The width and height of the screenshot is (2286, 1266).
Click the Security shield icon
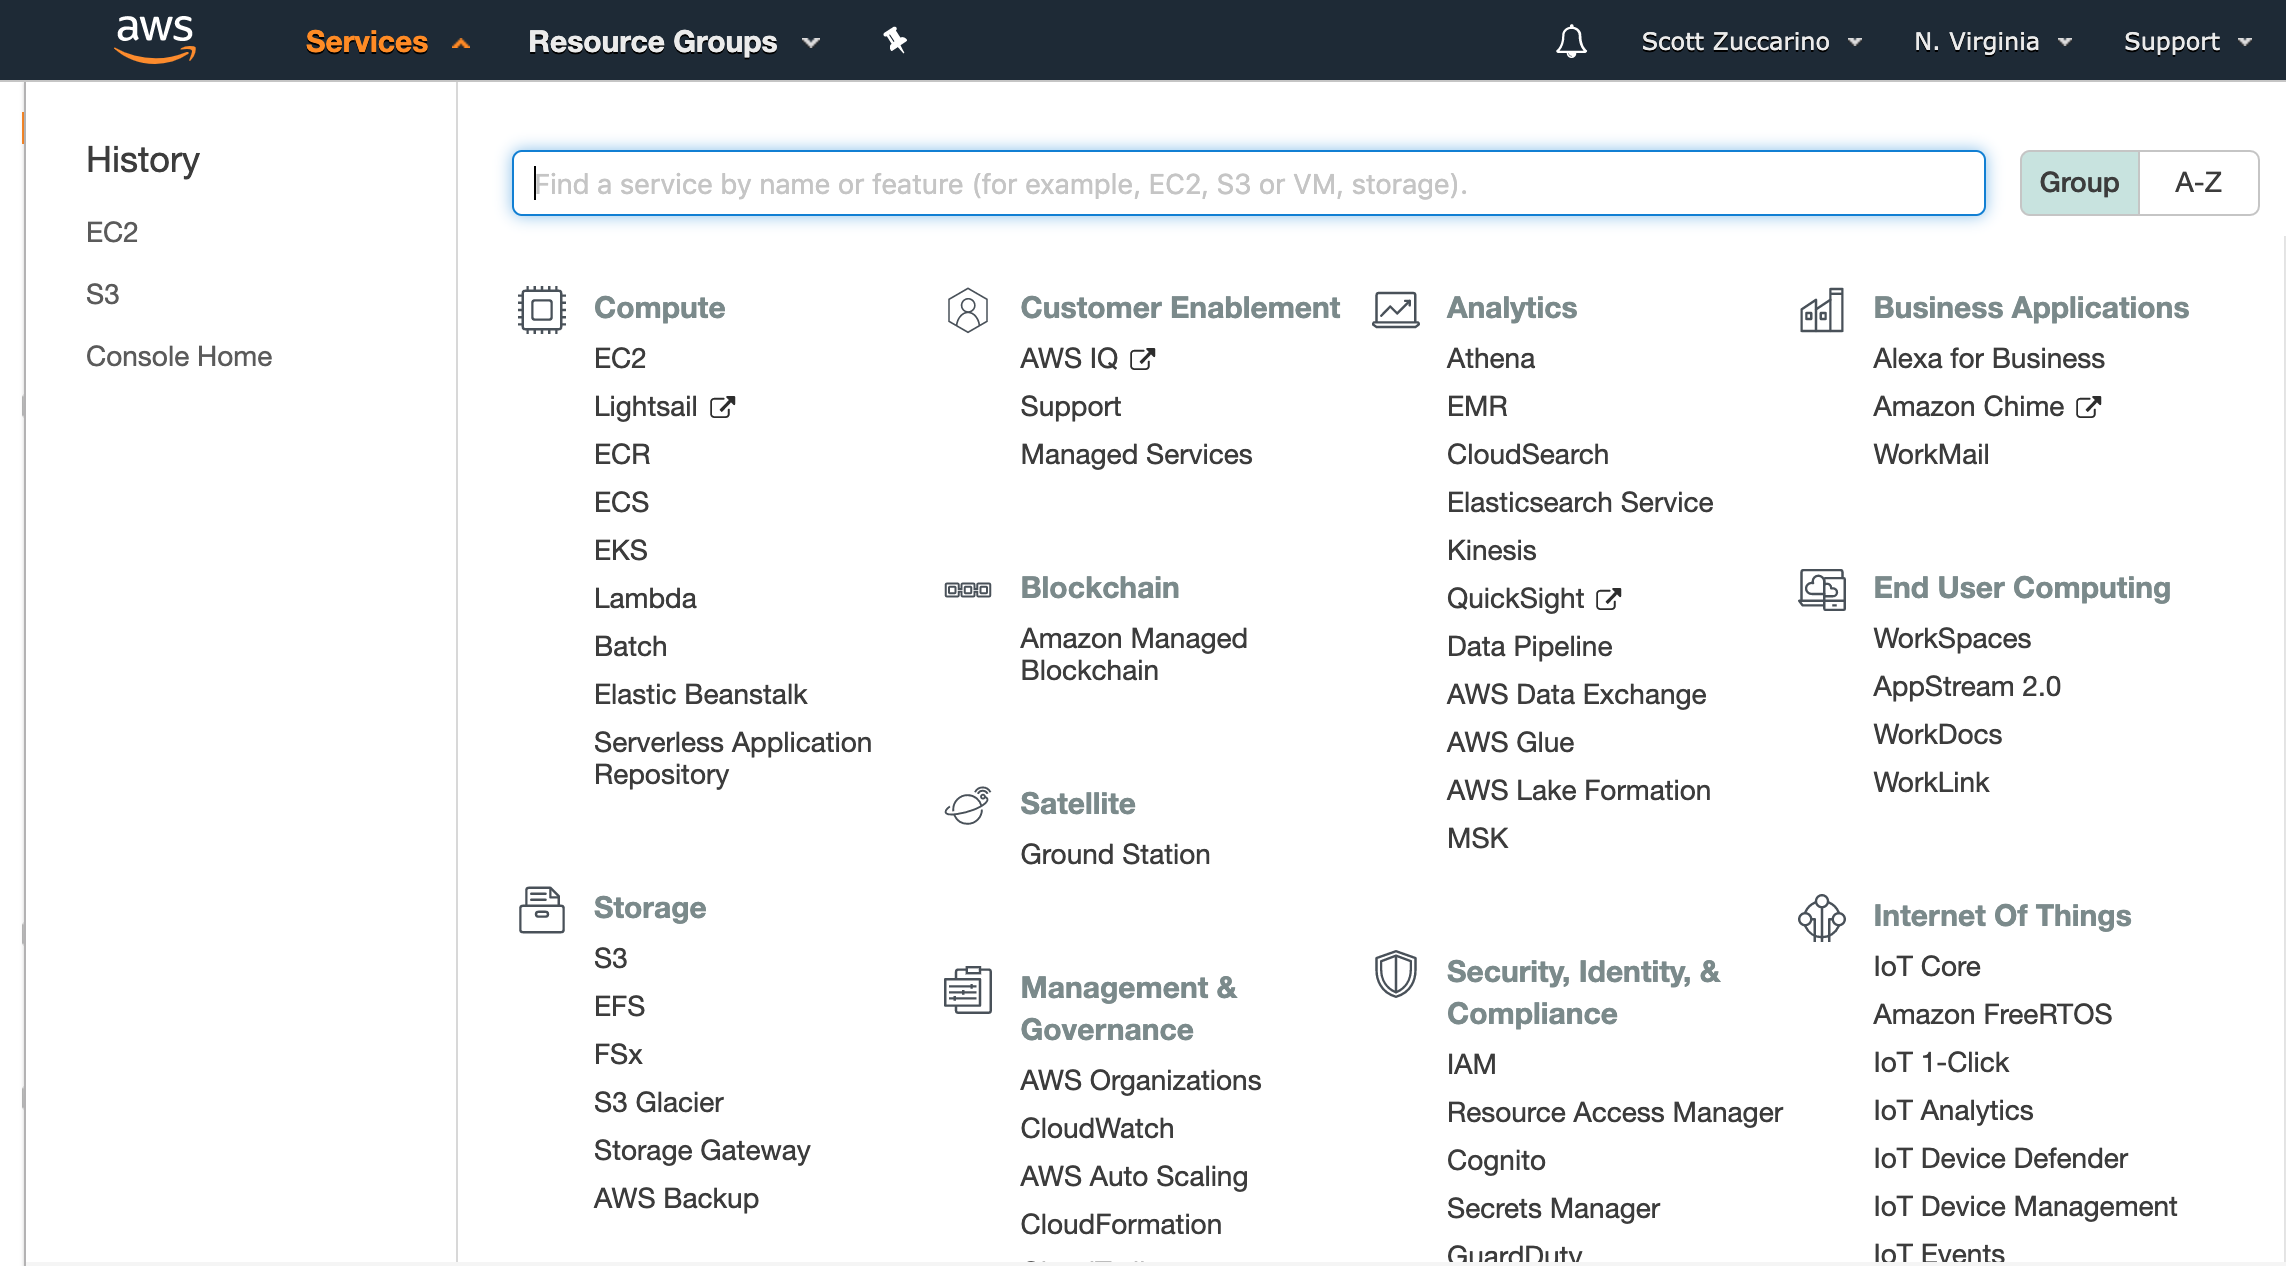click(x=1394, y=973)
